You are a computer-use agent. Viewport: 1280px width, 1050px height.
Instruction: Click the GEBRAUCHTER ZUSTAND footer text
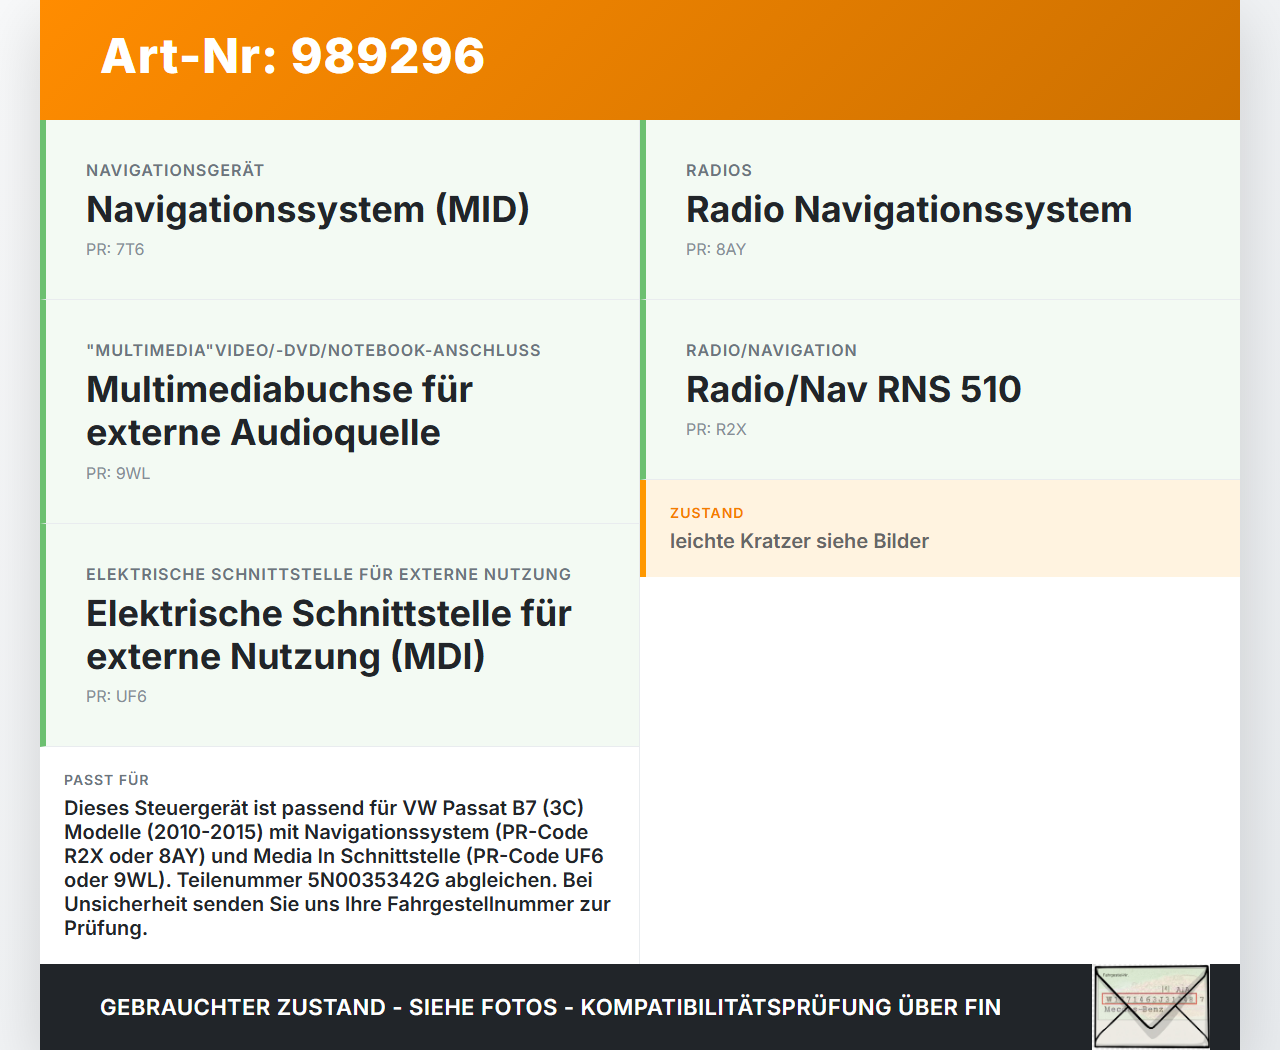pyautogui.click(x=550, y=1007)
